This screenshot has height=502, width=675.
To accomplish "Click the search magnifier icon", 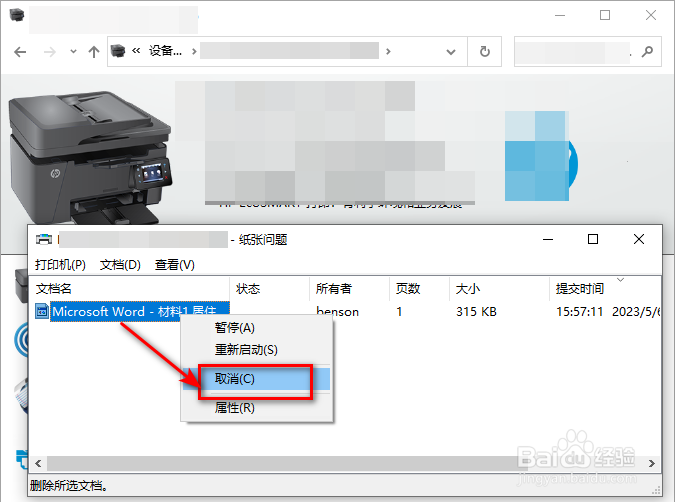I will [647, 52].
